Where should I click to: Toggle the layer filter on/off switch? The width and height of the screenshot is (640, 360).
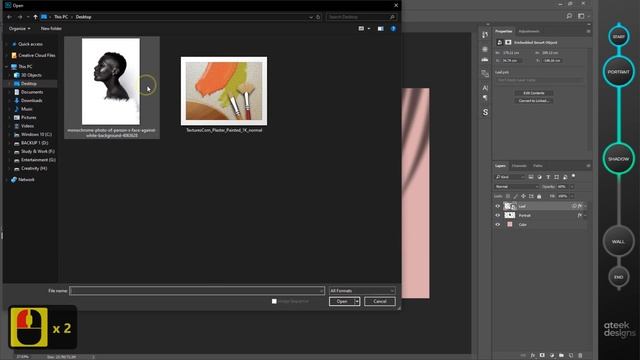(x=573, y=176)
